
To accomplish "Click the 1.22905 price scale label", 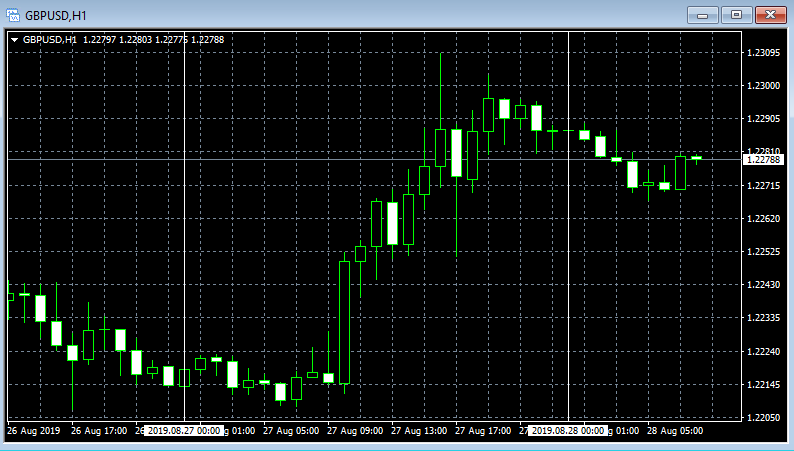I will (x=763, y=118).
